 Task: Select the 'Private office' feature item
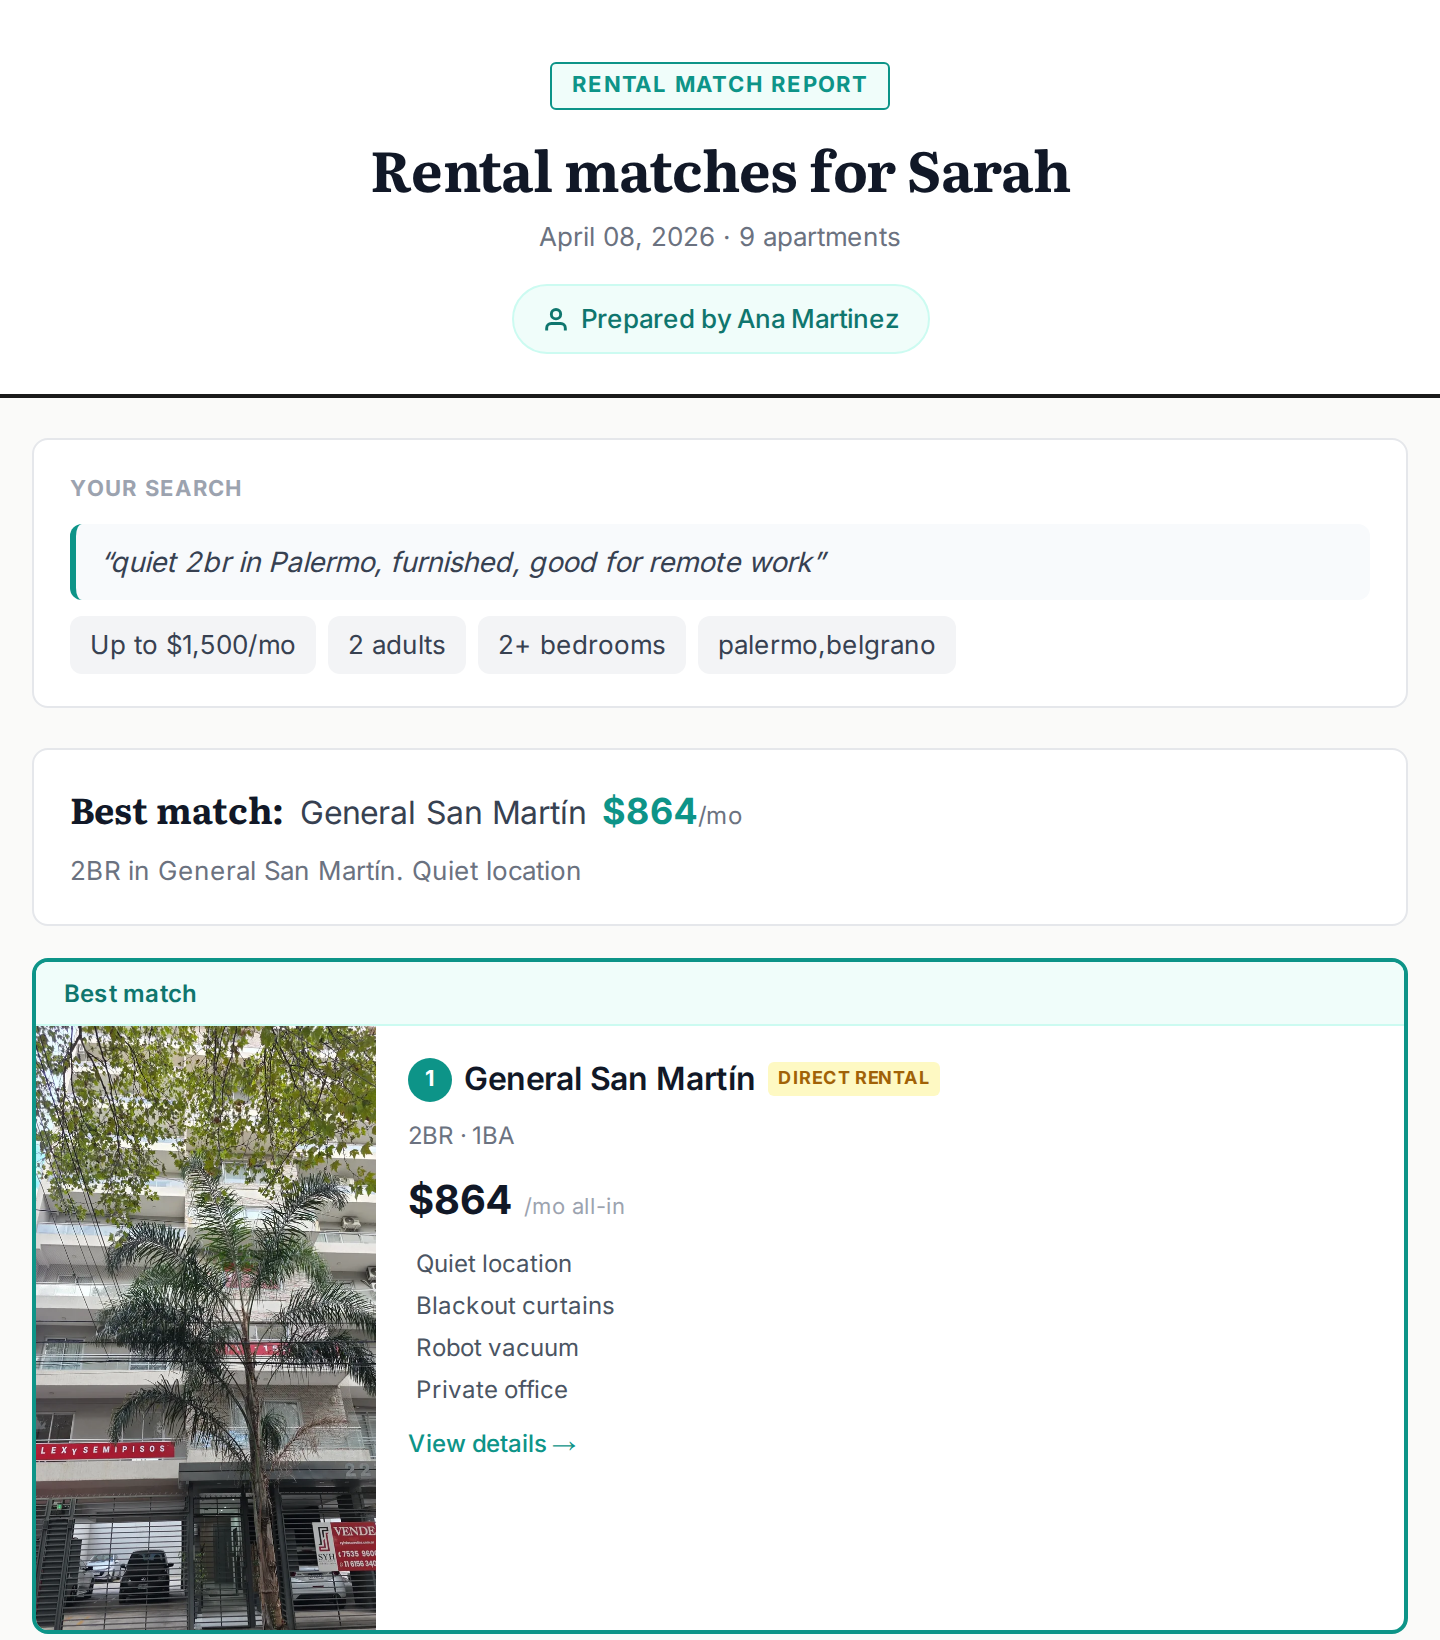pyautogui.click(x=491, y=1389)
